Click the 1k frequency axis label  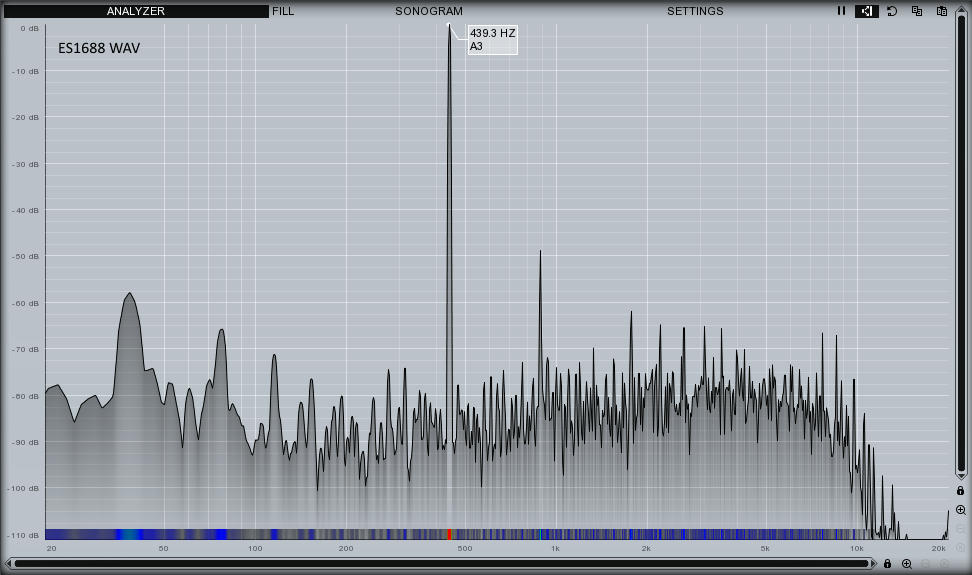point(555,548)
